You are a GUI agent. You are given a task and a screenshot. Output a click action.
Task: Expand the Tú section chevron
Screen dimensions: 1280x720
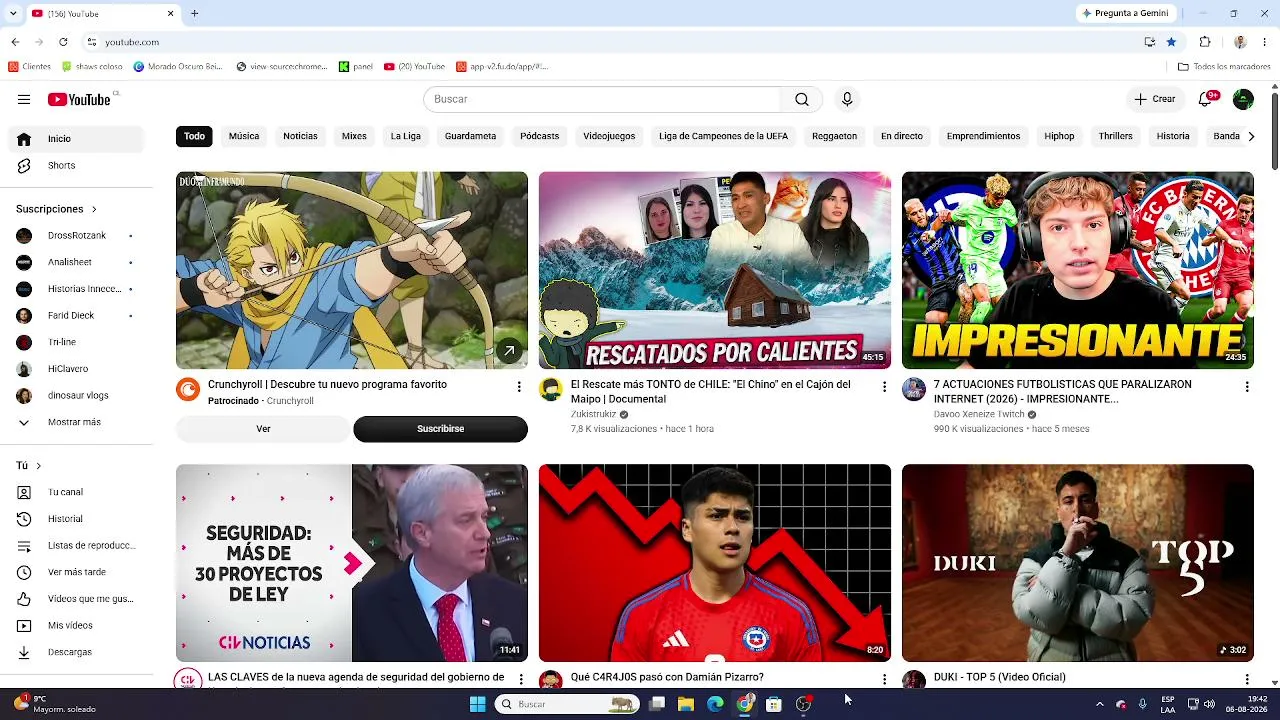pos(38,466)
